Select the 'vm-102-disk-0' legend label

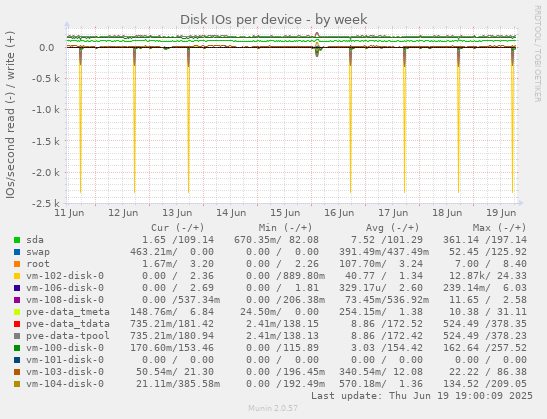(x=65, y=276)
